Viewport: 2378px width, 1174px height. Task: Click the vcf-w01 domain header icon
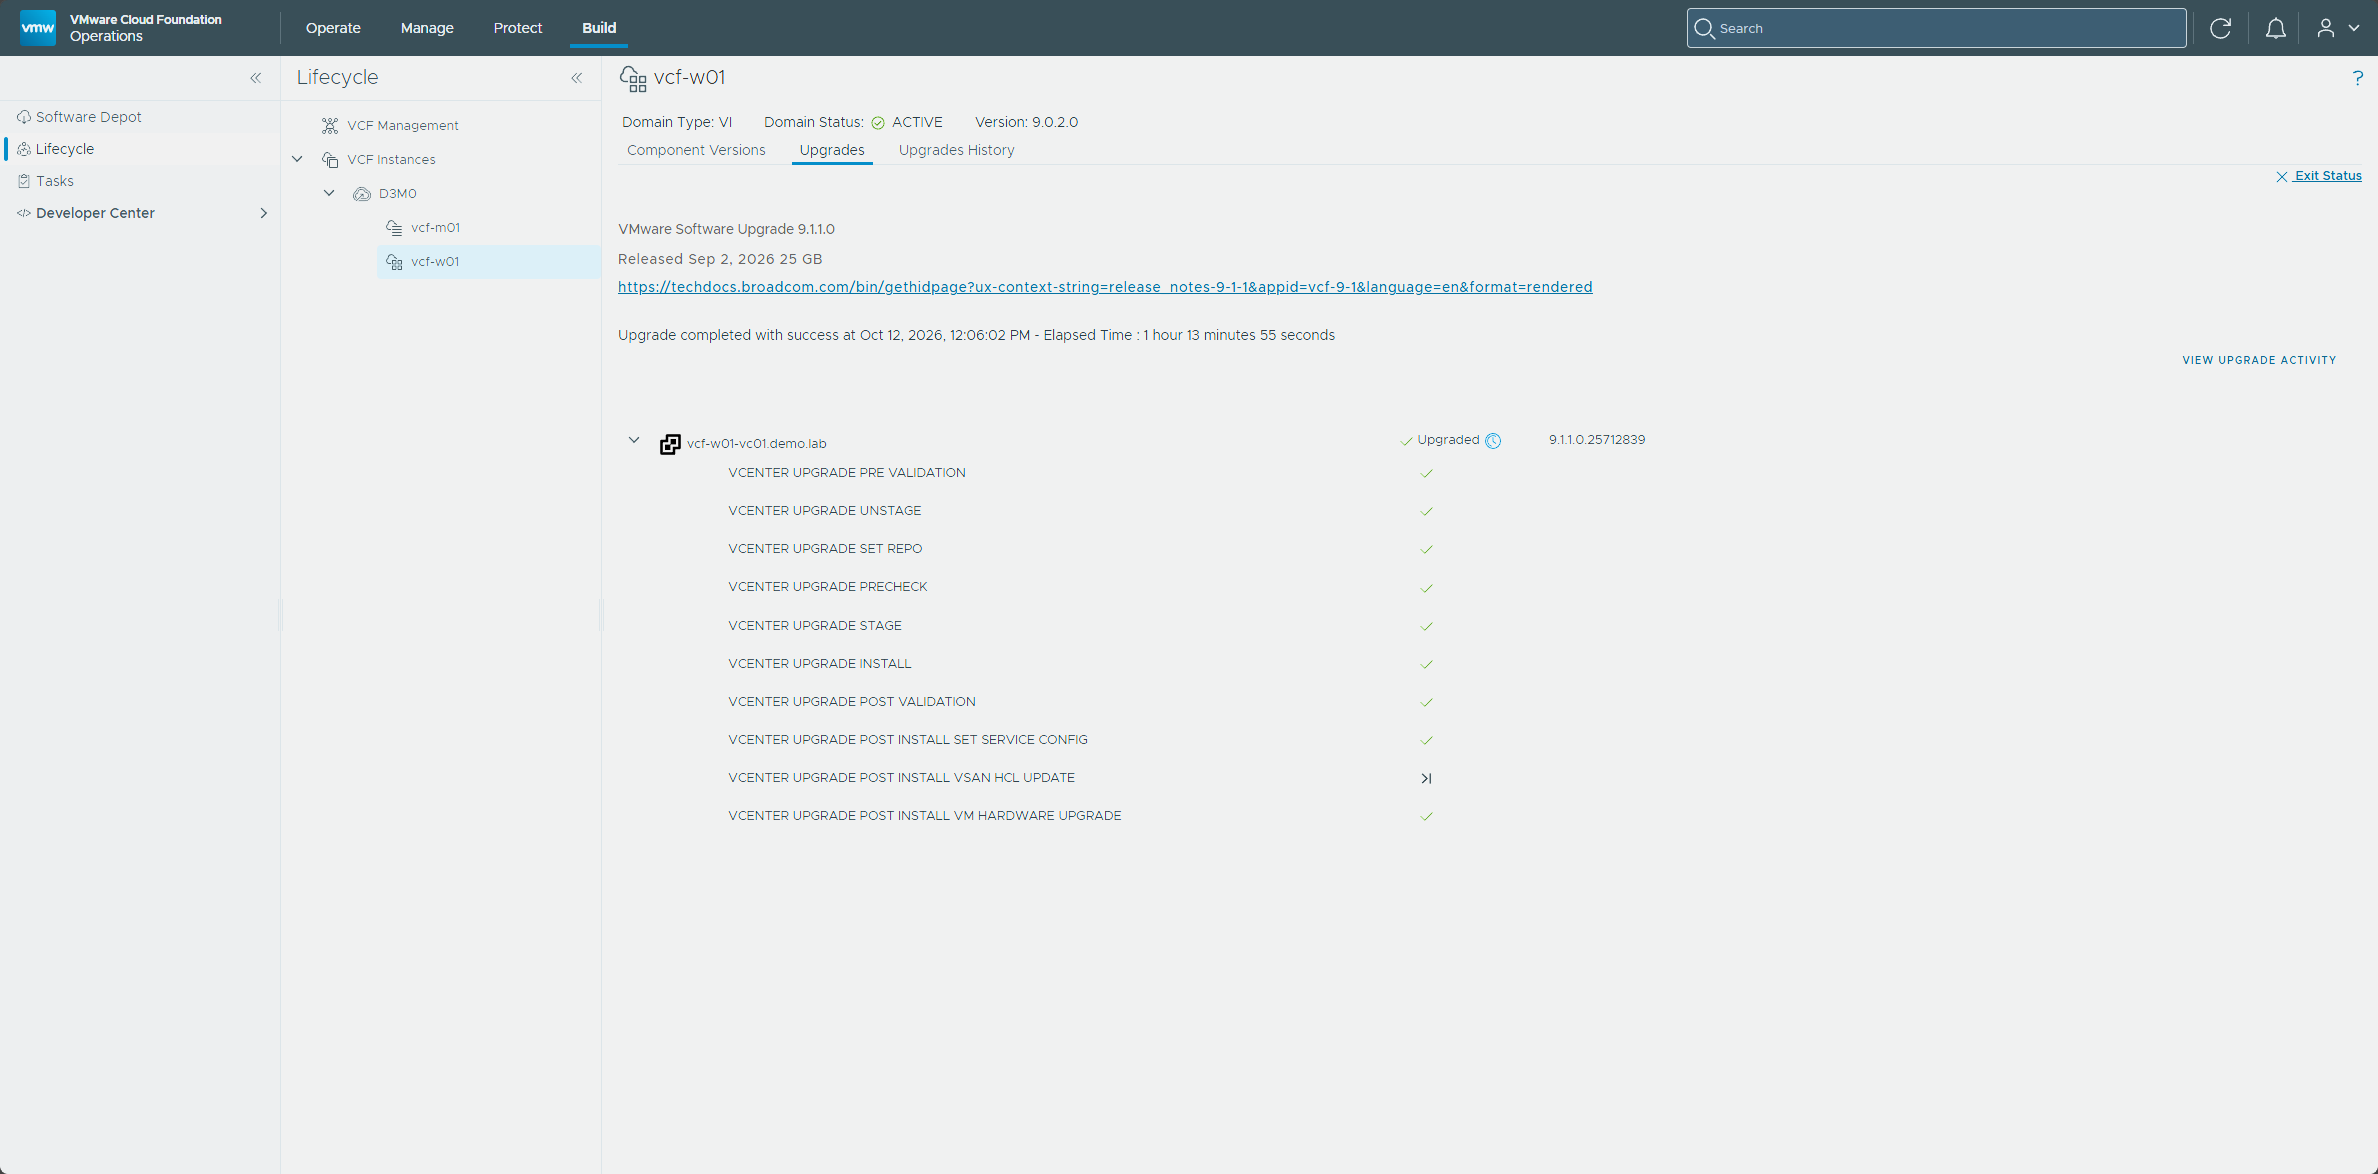[x=633, y=78]
